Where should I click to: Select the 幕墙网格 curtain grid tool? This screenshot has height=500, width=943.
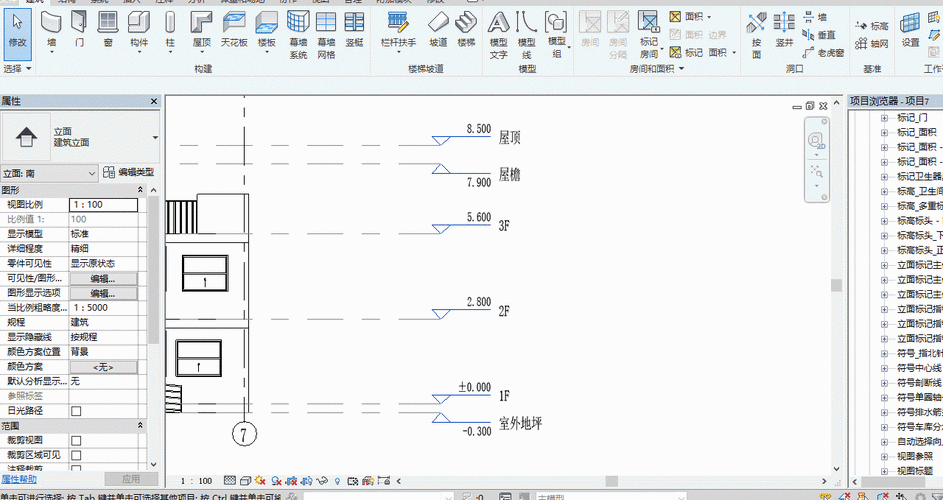[326, 35]
